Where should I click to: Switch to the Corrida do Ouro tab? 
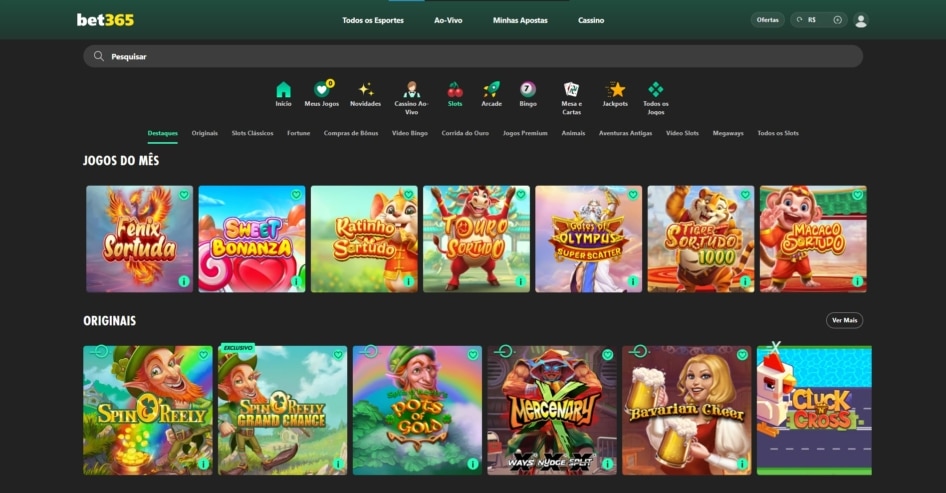pos(465,133)
